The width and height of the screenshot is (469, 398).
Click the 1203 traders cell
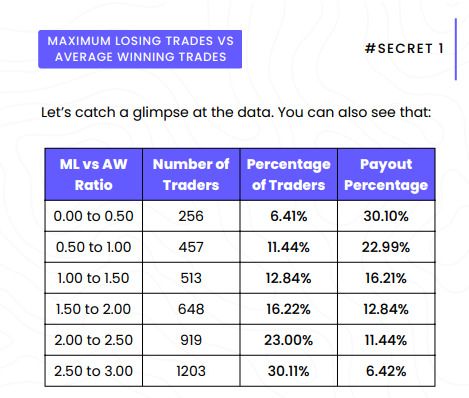click(x=191, y=371)
